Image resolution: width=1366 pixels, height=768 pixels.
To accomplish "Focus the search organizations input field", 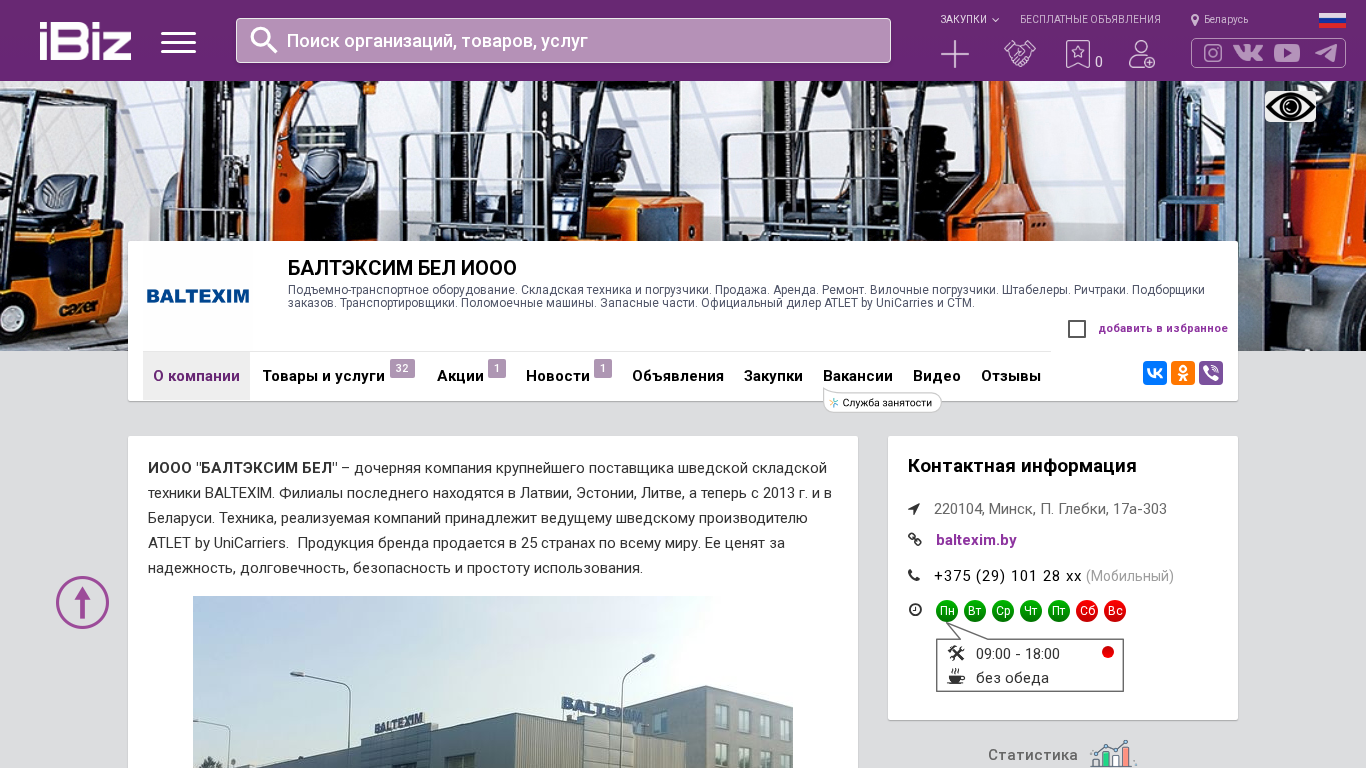I will (563, 40).
